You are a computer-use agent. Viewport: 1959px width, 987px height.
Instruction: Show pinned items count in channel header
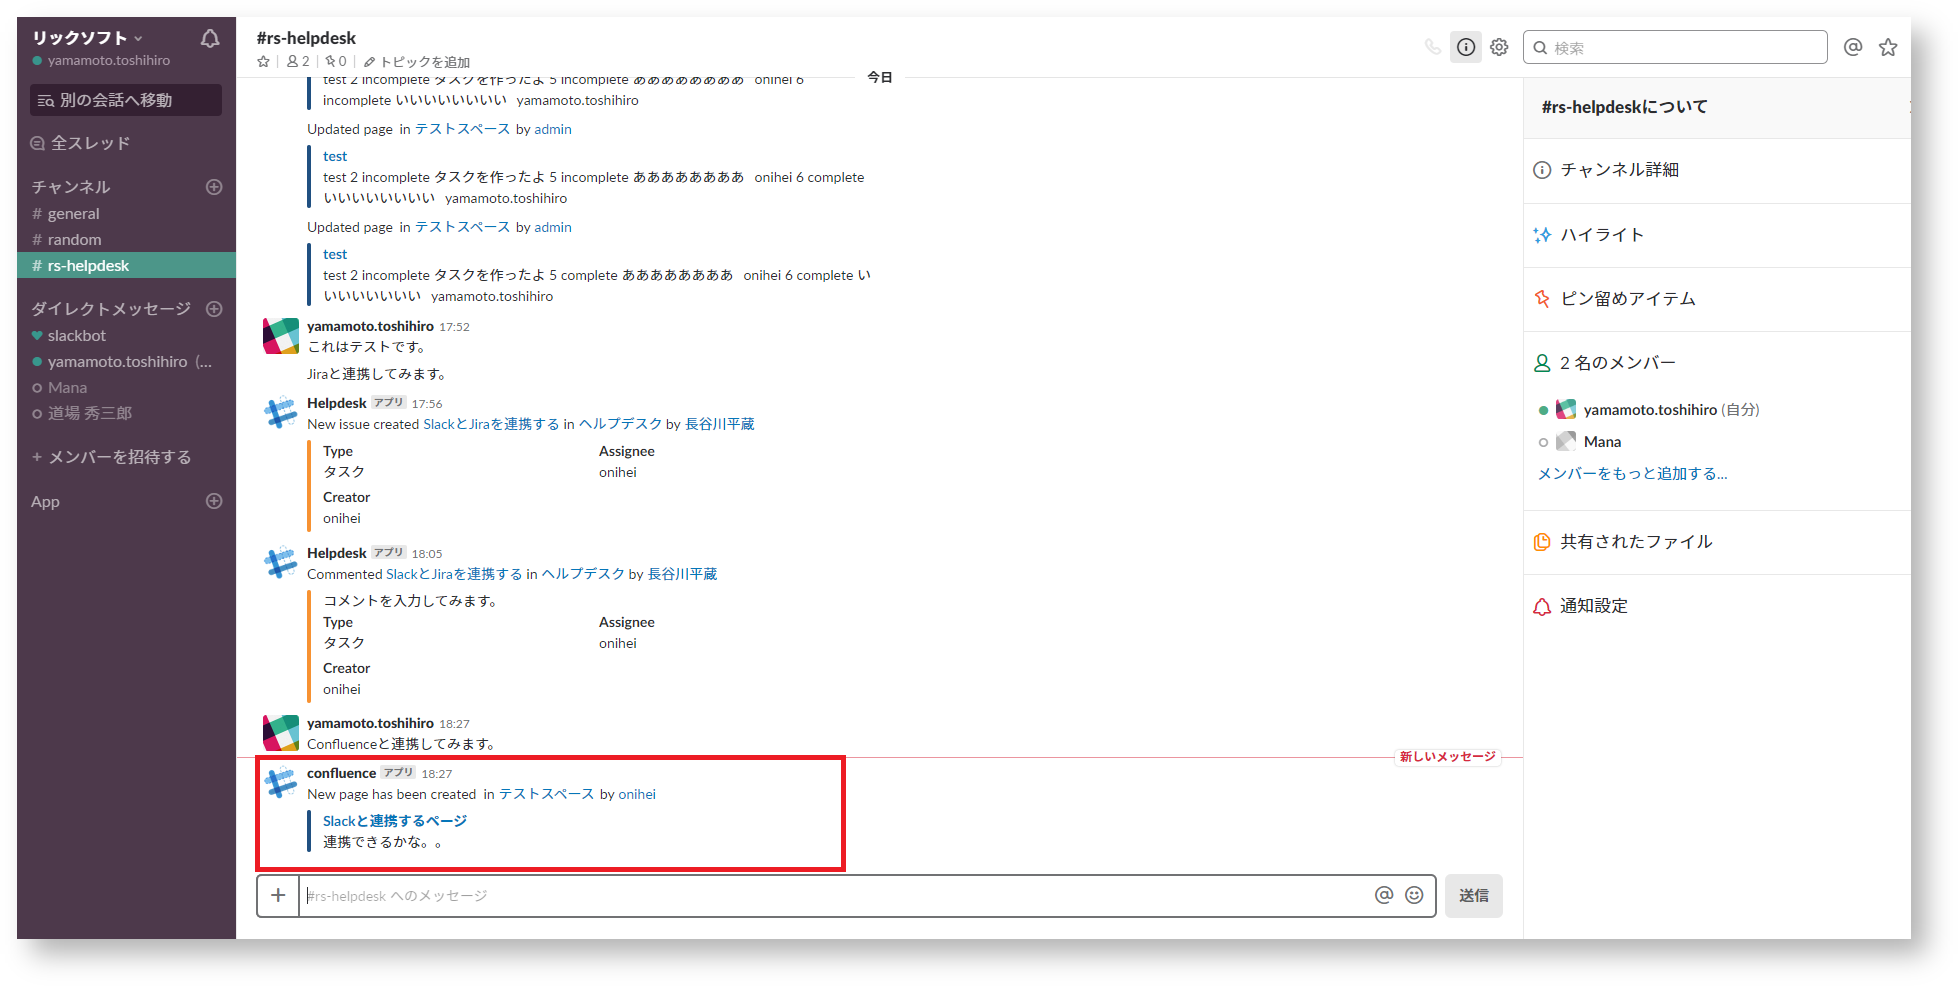336,62
